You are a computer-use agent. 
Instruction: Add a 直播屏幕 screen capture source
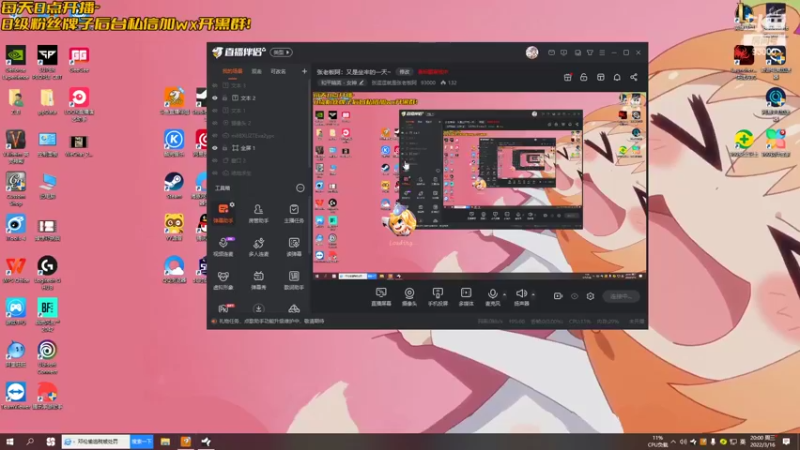click(x=381, y=296)
